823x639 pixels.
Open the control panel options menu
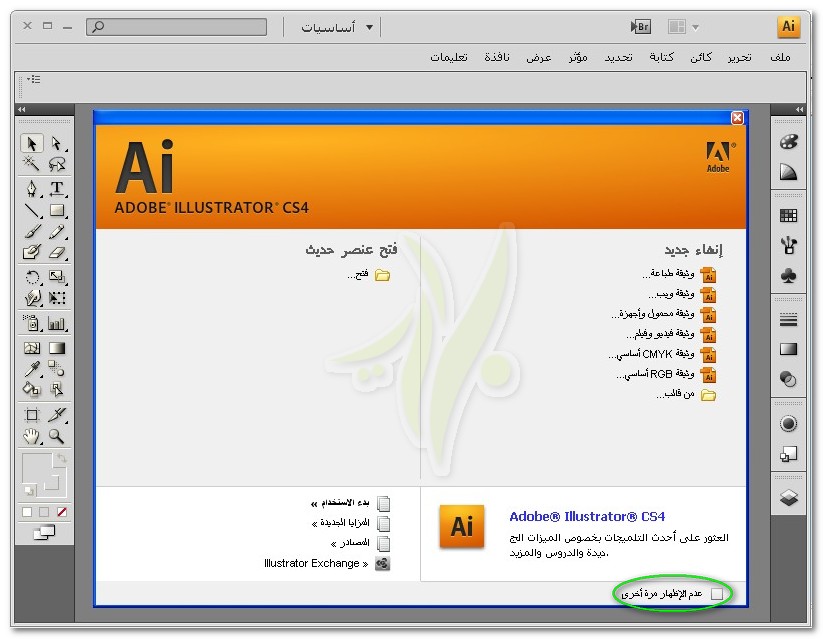(x=34, y=79)
